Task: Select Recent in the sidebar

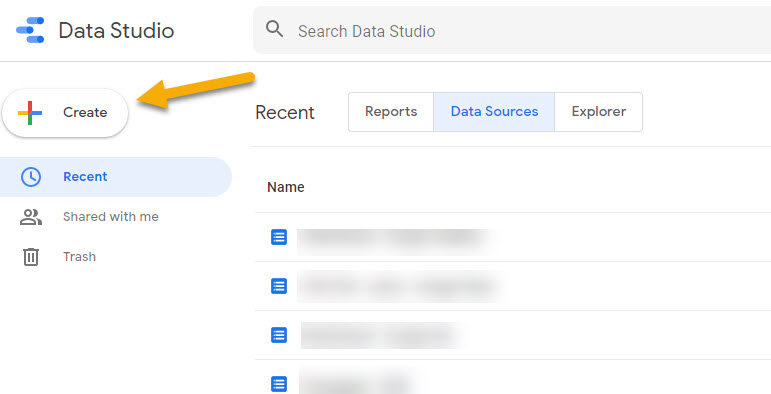Action: [116, 177]
